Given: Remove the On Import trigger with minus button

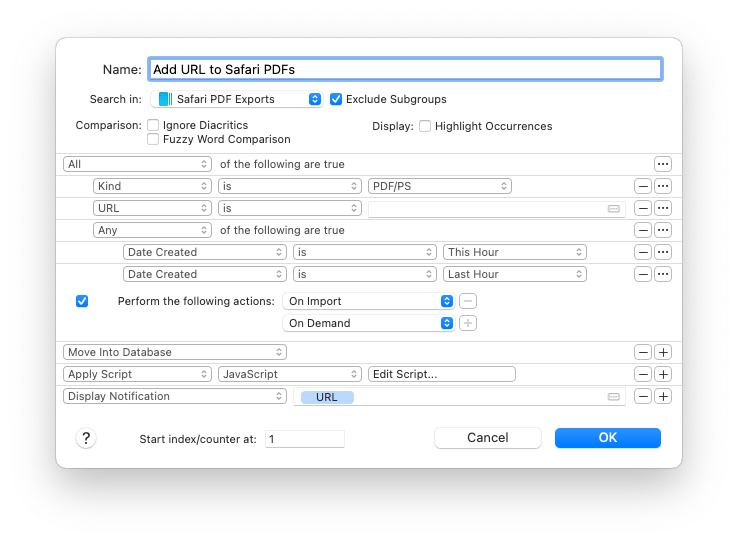Looking at the screenshot, I should click(x=468, y=301).
